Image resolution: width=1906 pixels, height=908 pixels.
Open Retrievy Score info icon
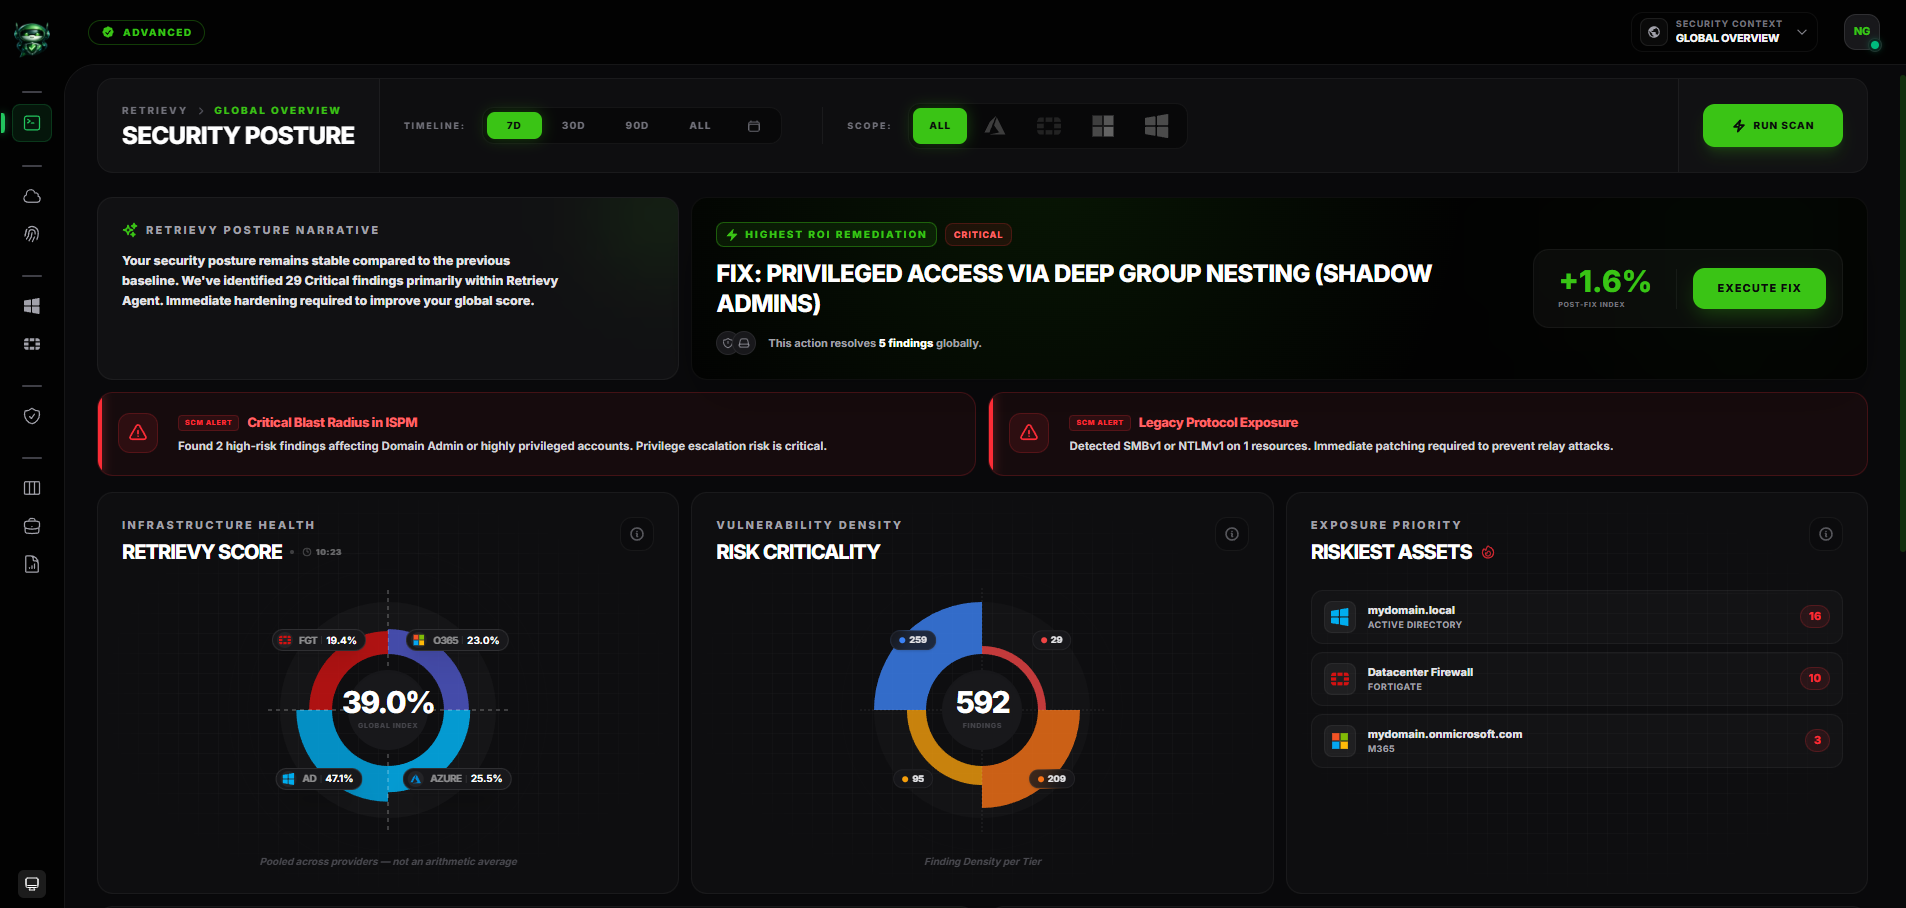click(637, 534)
